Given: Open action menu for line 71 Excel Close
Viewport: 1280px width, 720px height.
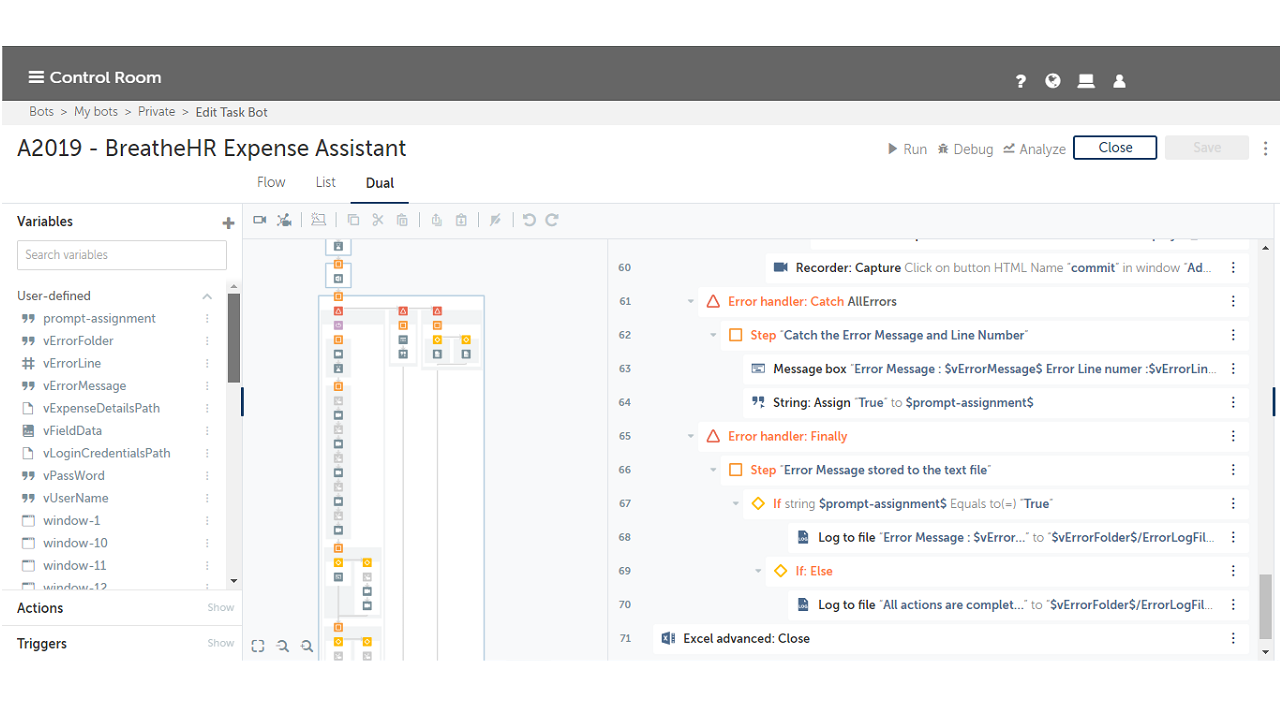Looking at the screenshot, I should (x=1233, y=638).
